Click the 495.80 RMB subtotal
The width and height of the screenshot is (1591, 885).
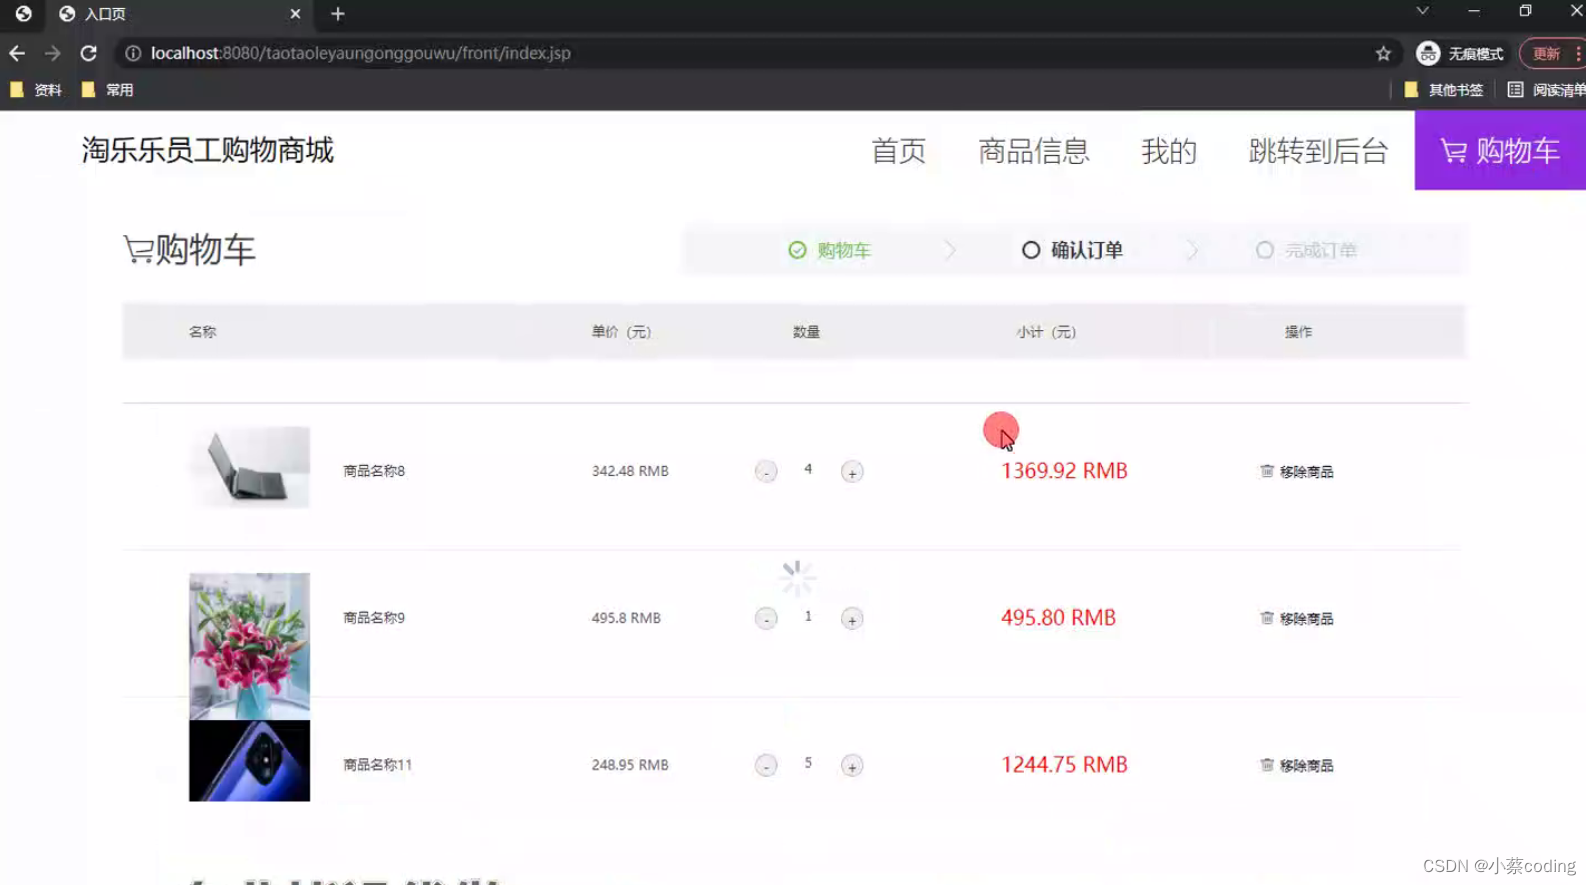[x=1058, y=618]
